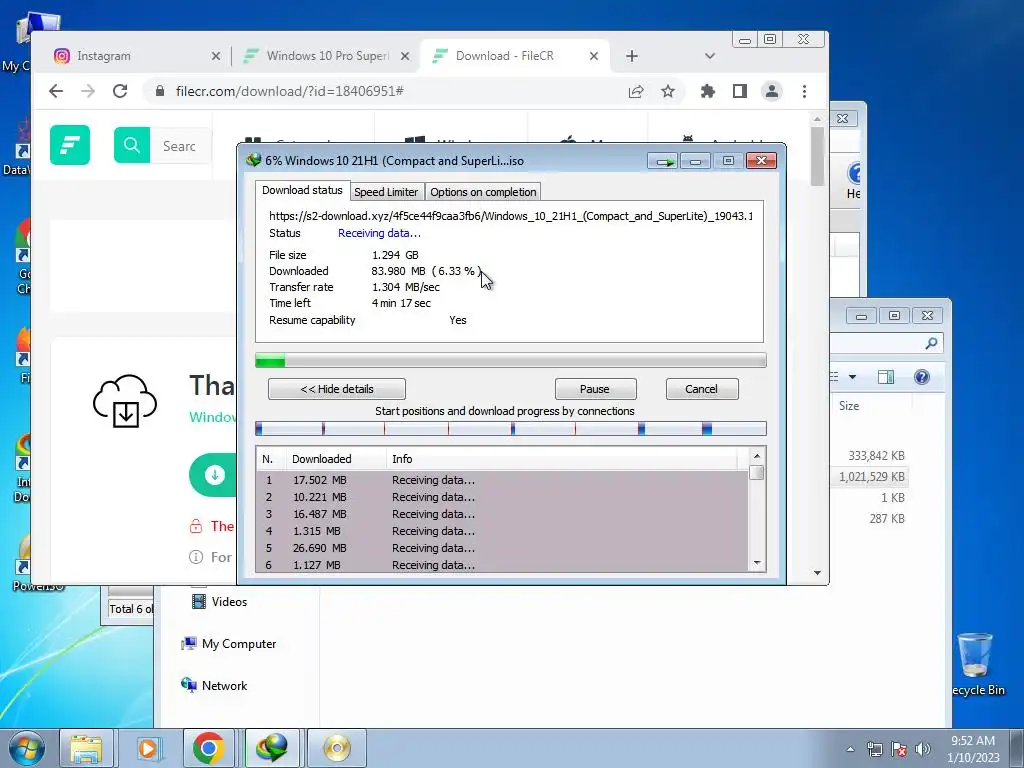Click the Size column header in Explorer
Viewport: 1024px width, 768px height.
[x=849, y=406]
